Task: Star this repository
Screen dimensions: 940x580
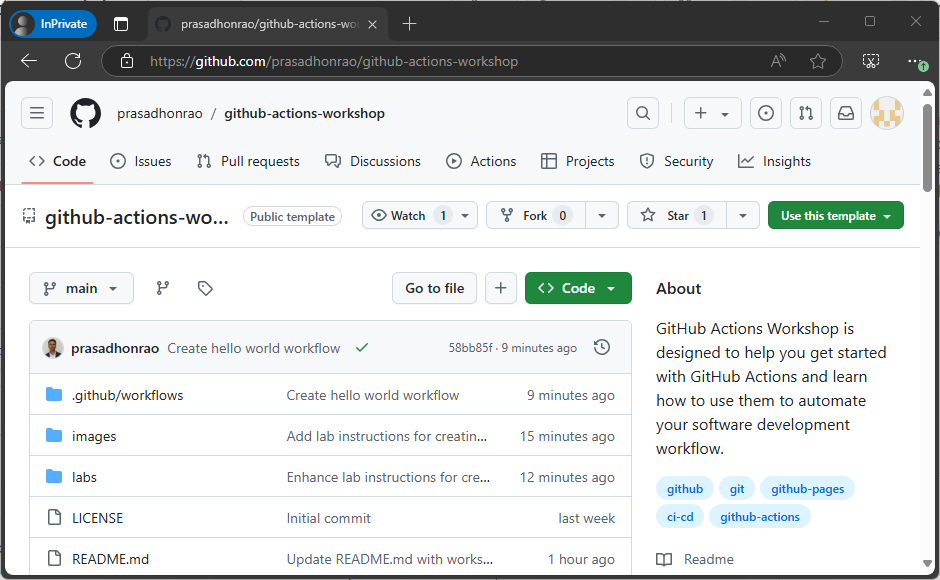Action: coord(677,215)
